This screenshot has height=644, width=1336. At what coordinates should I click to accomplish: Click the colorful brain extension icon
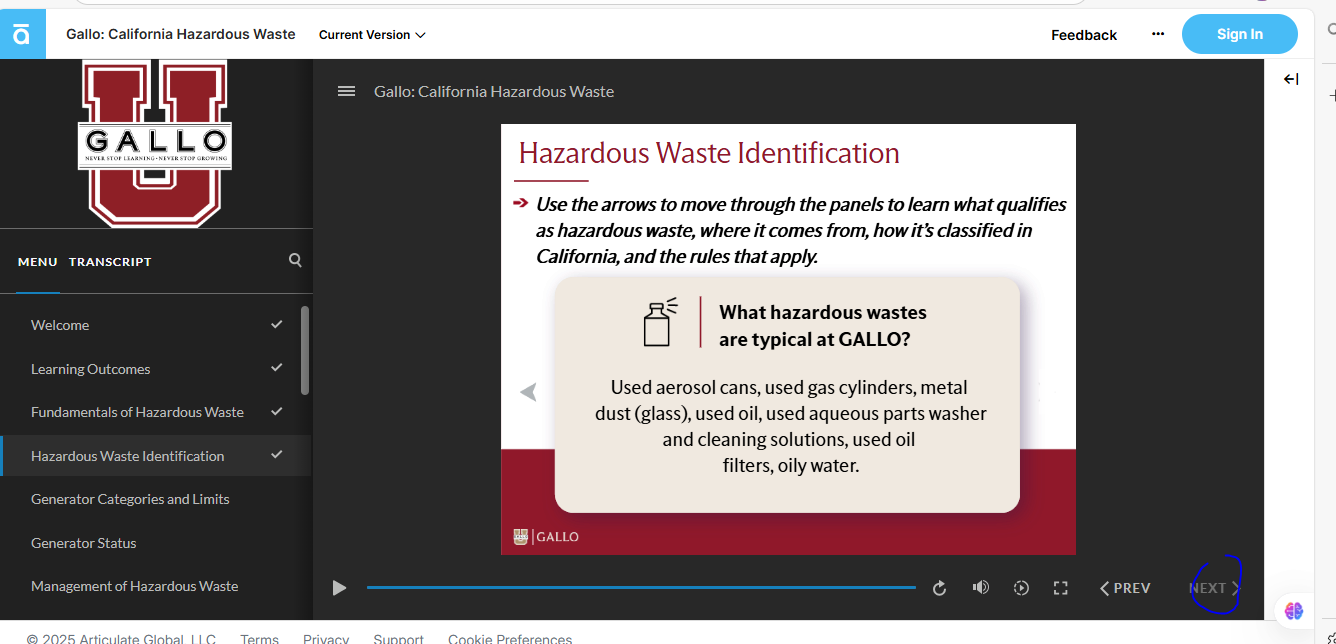click(x=1294, y=610)
